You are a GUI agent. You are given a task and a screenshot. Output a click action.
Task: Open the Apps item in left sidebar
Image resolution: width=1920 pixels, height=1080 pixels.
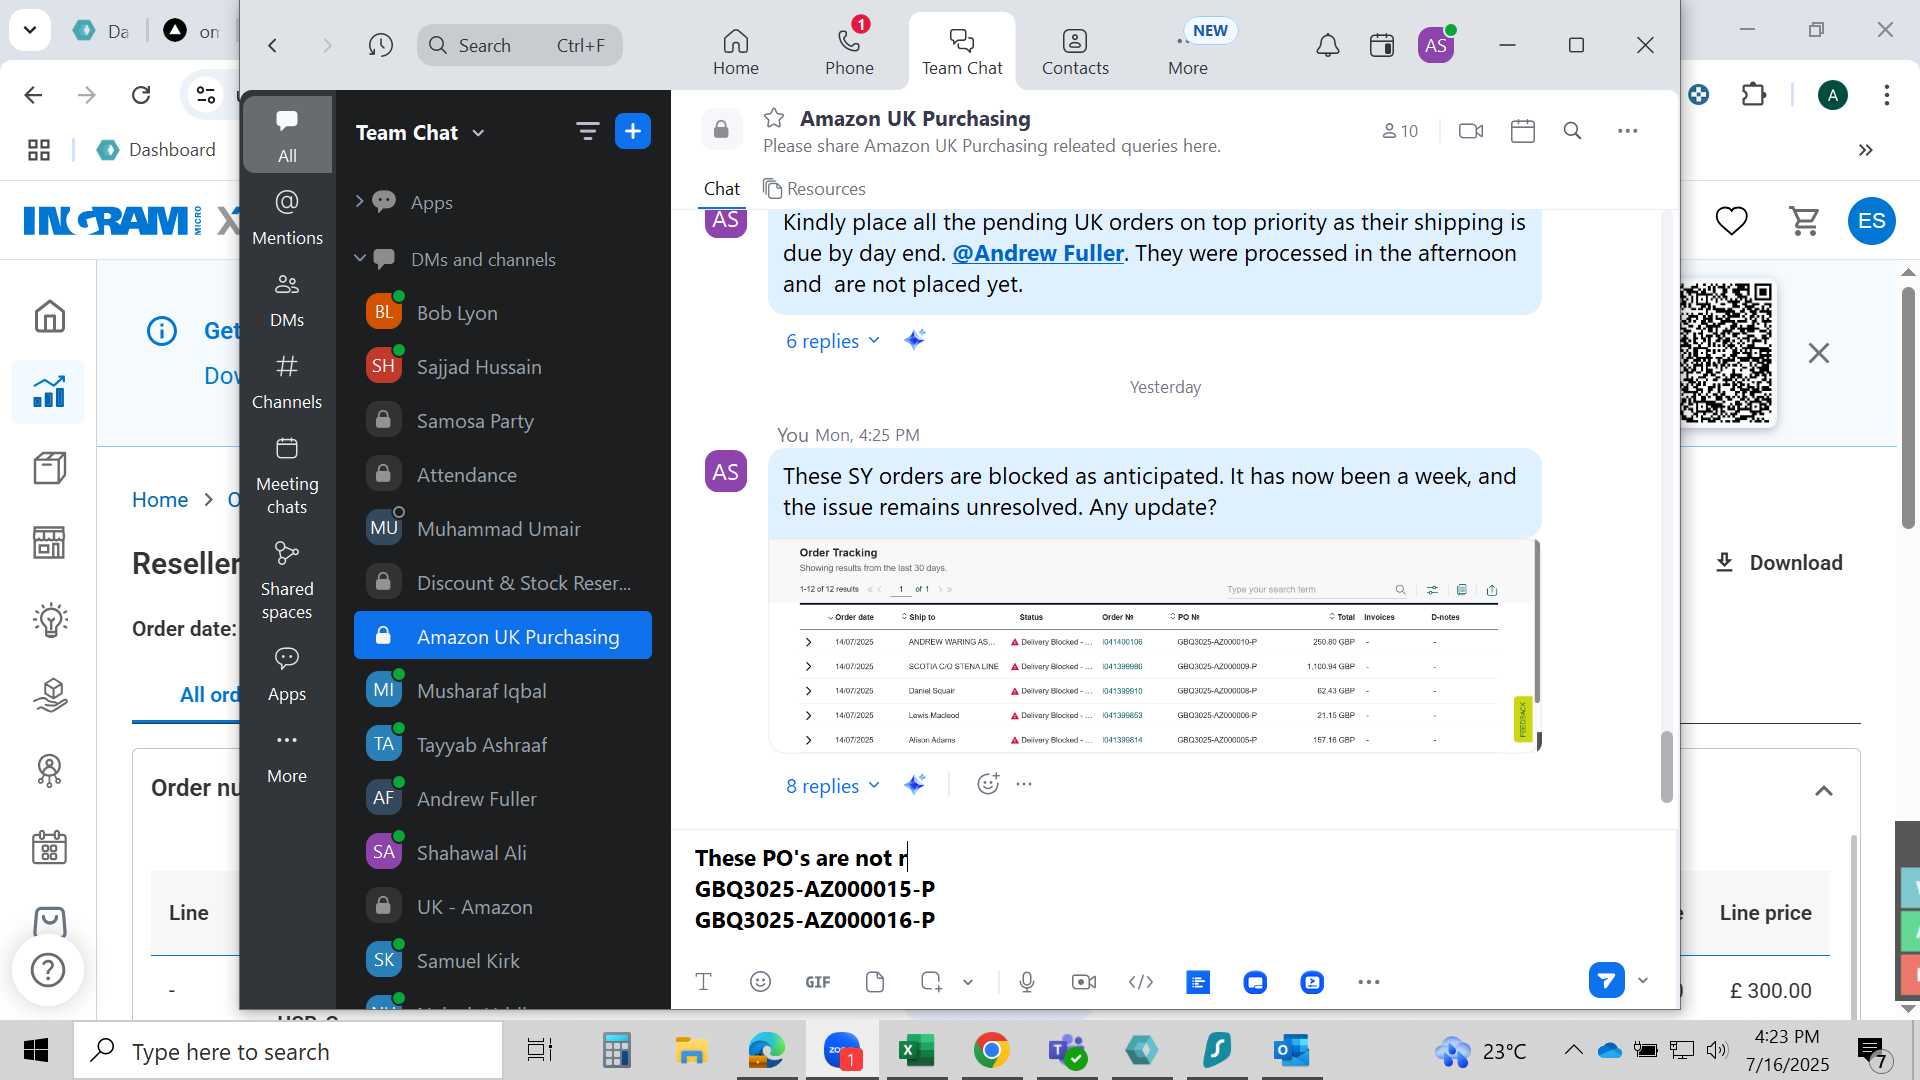pos(287,675)
